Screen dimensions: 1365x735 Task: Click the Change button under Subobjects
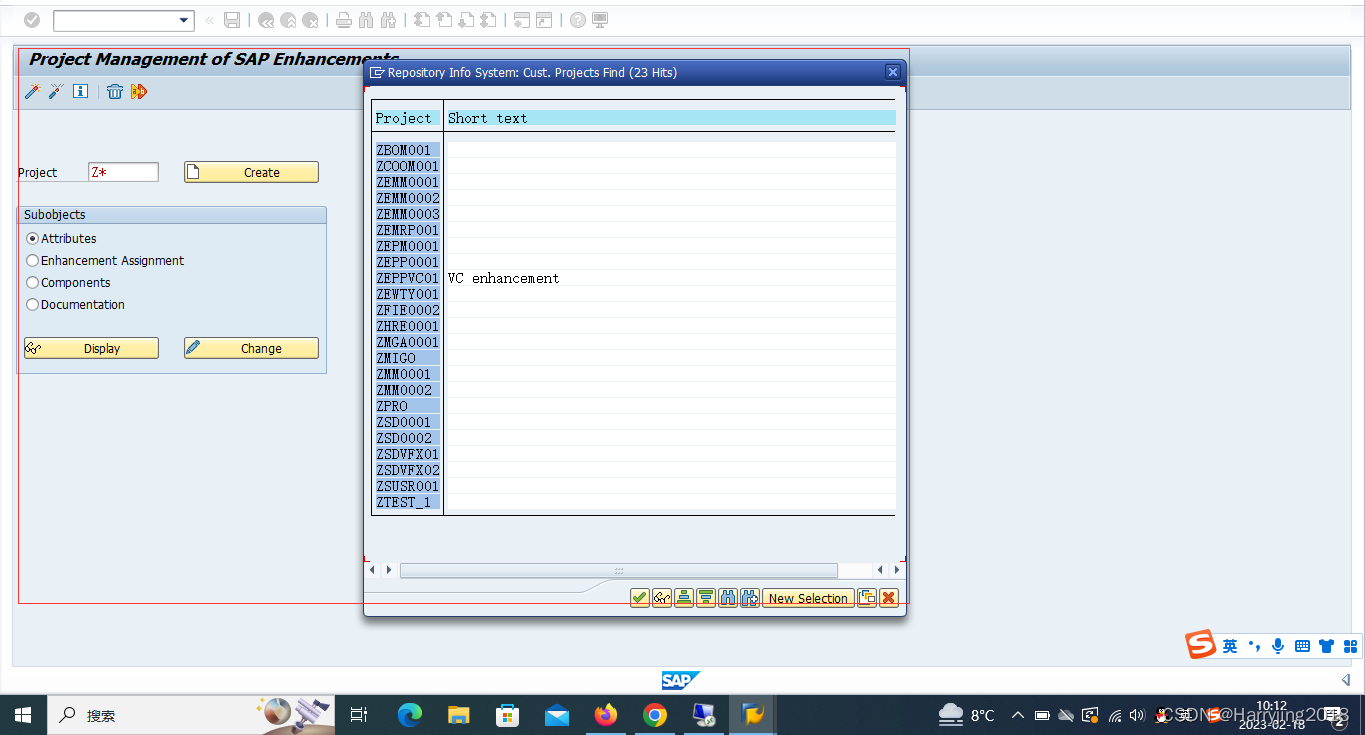point(251,348)
